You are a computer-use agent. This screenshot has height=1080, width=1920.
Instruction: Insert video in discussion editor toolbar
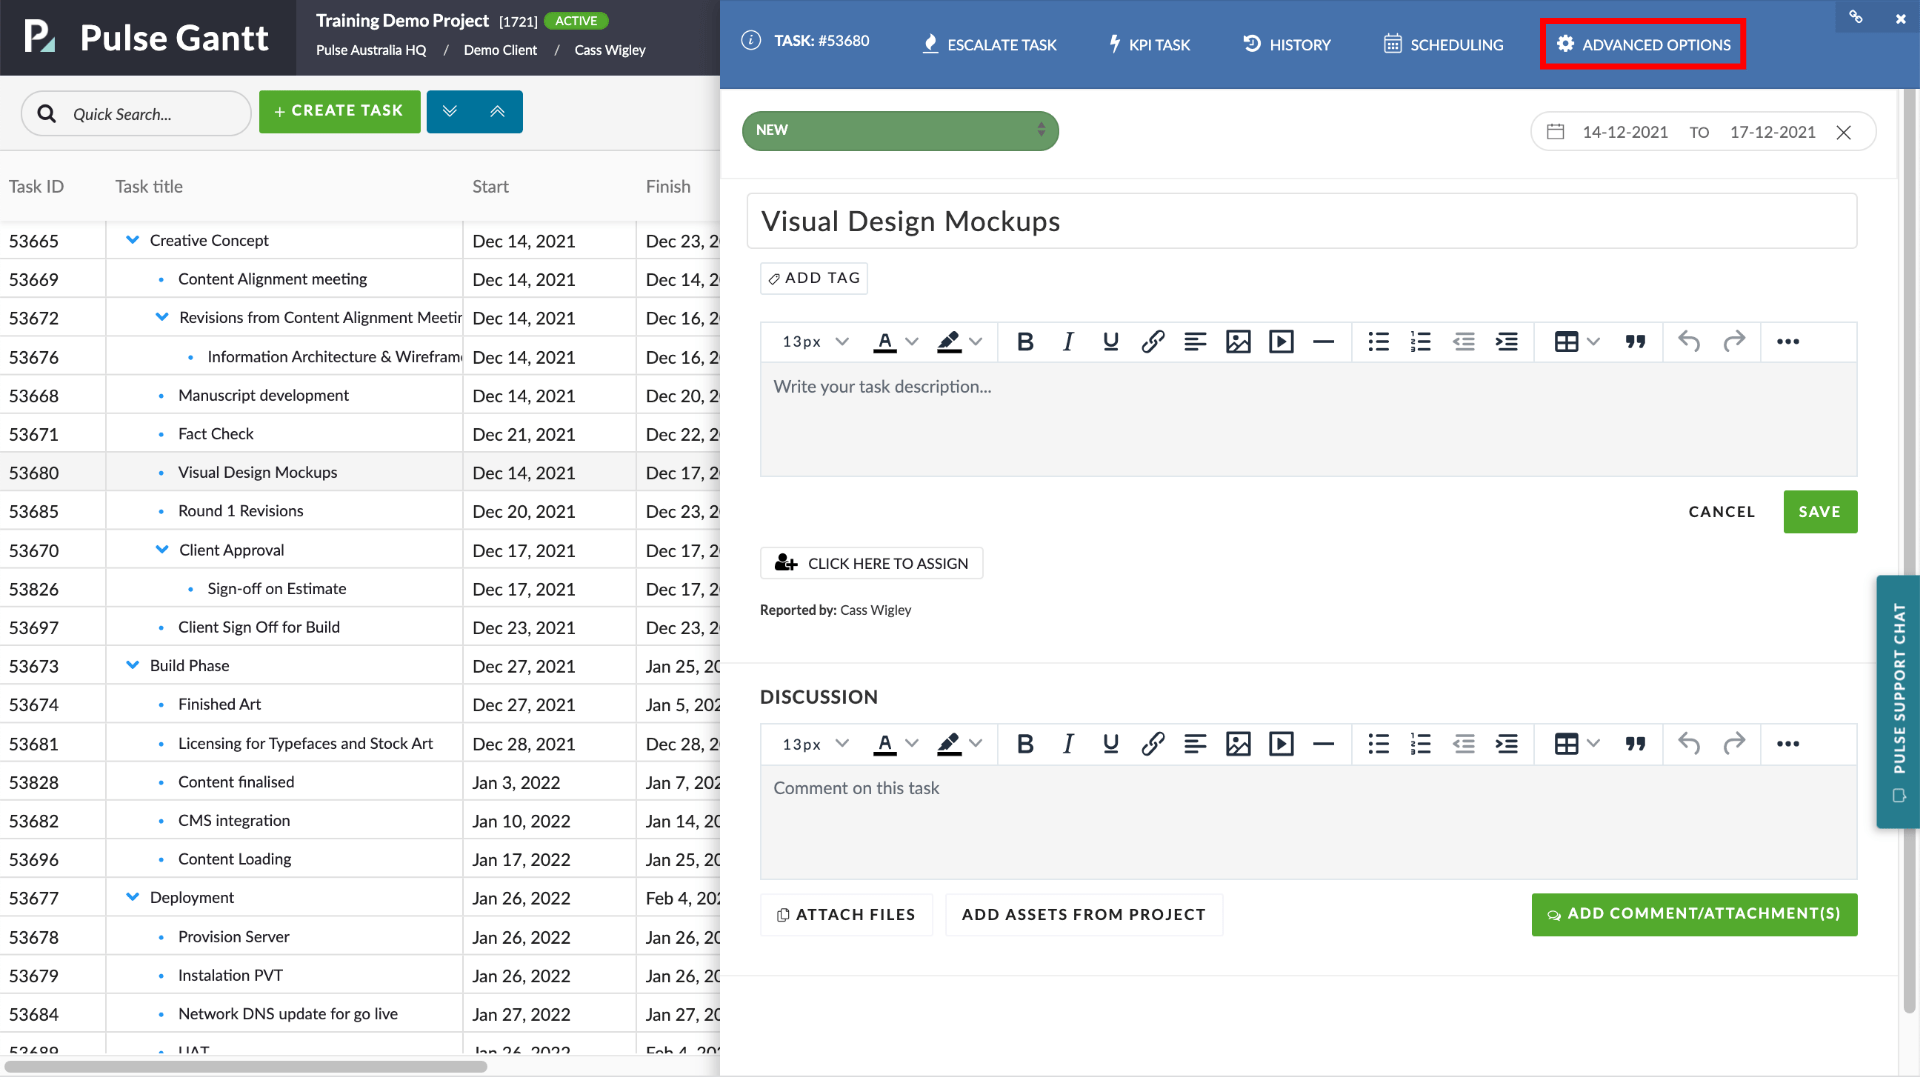(1281, 744)
